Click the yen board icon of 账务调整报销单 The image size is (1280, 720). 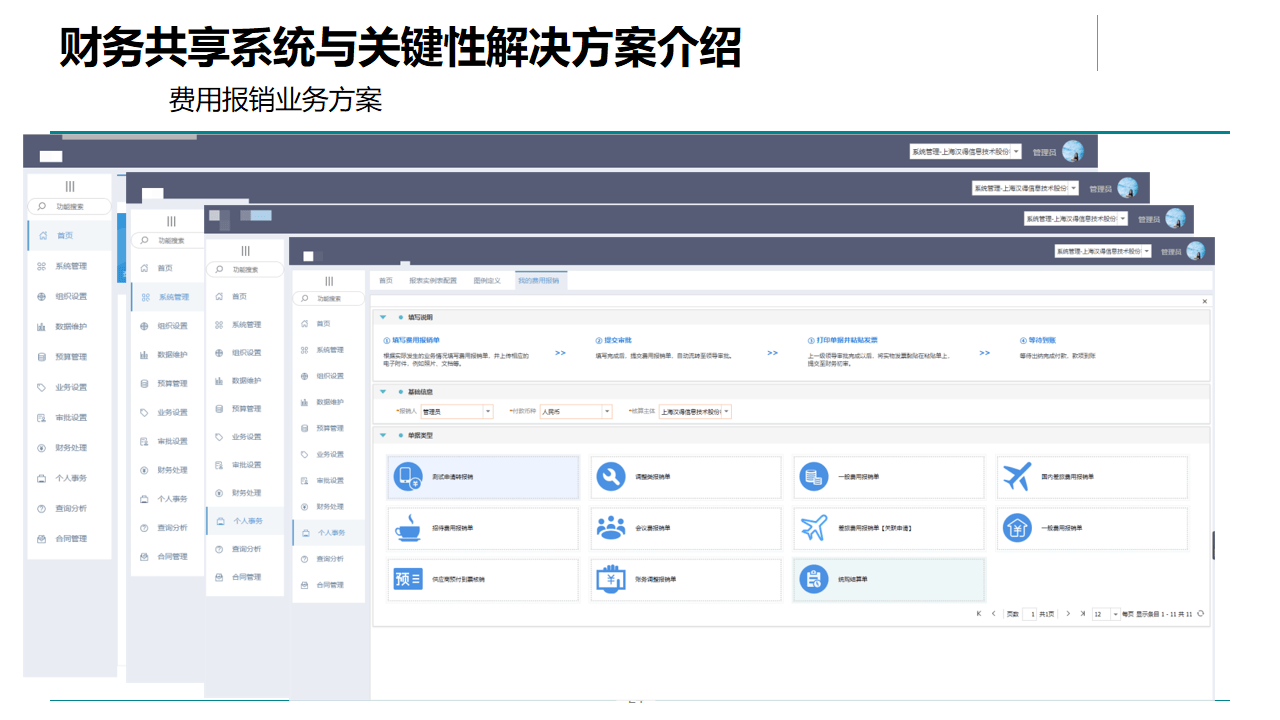pos(610,579)
